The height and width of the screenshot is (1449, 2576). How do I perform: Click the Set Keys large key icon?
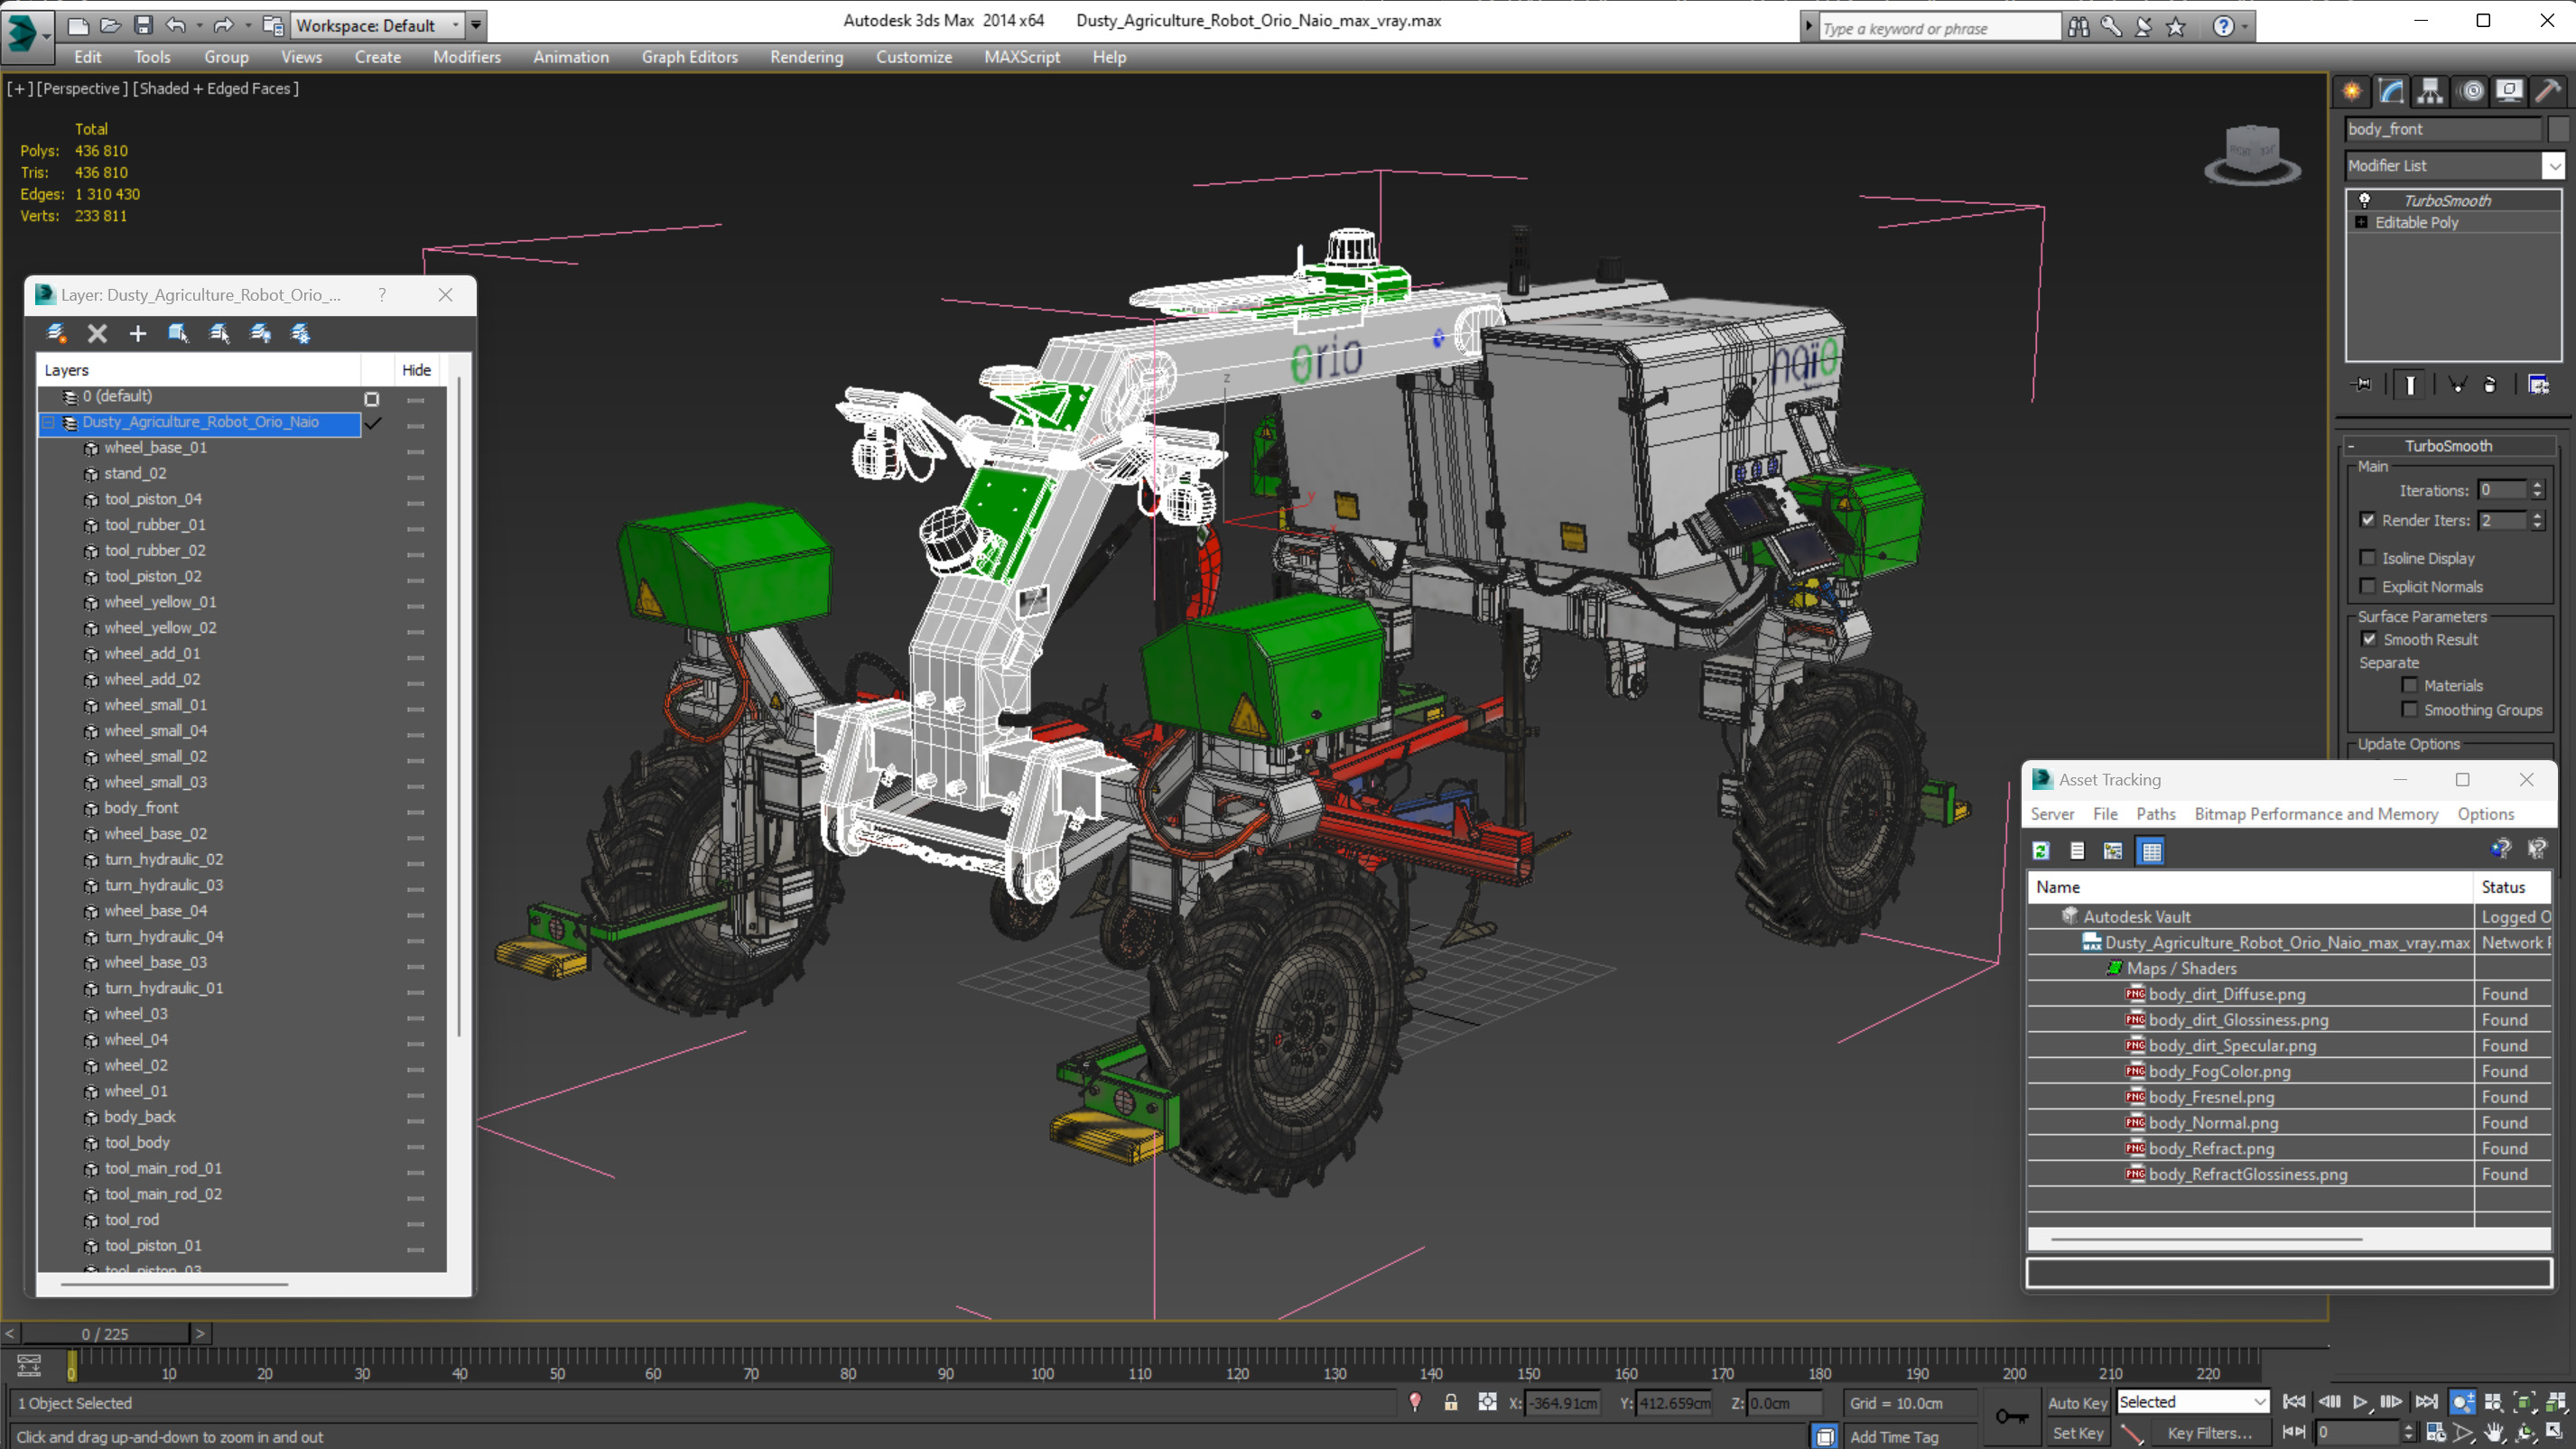2012,1416
